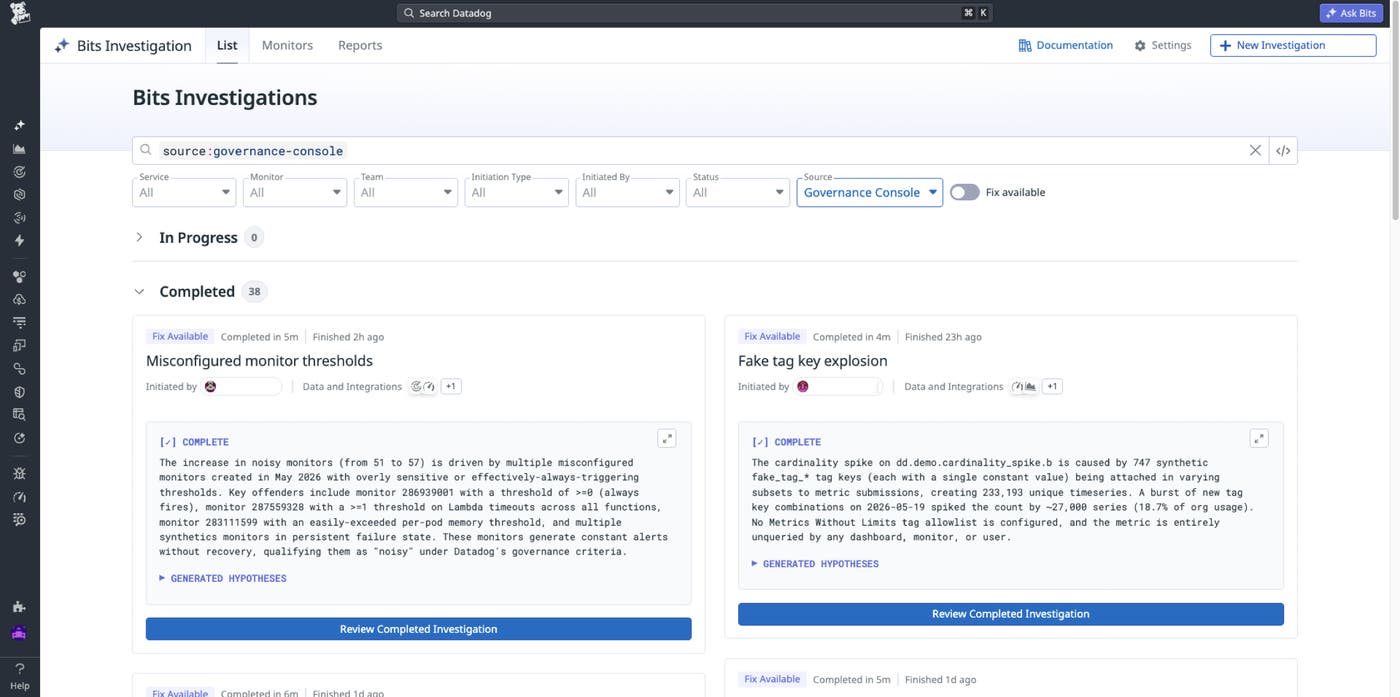Open the lightning bolt icon in sidebar
Image resolution: width=1400 pixels, height=697 pixels.
point(19,240)
